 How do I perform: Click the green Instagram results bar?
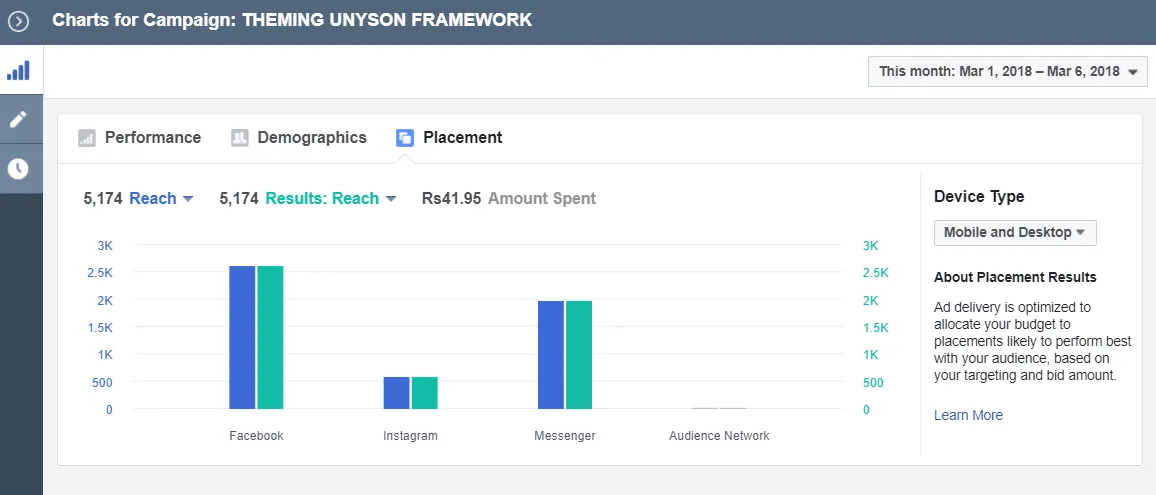pos(424,392)
